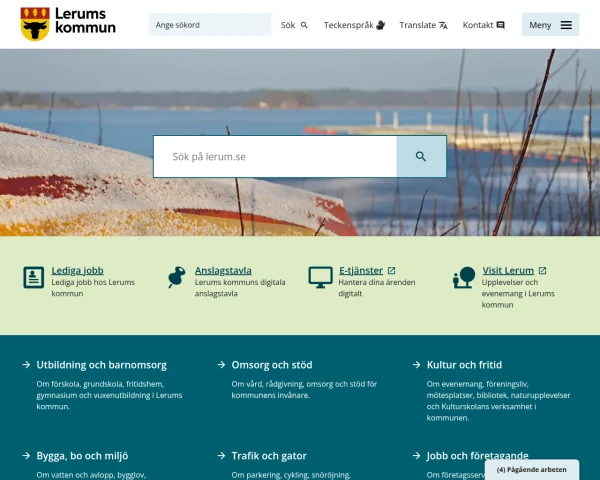Image resolution: width=600 pixels, height=480 pixels.
Task: Open the Kontakt link
Action: coord(483,25)
